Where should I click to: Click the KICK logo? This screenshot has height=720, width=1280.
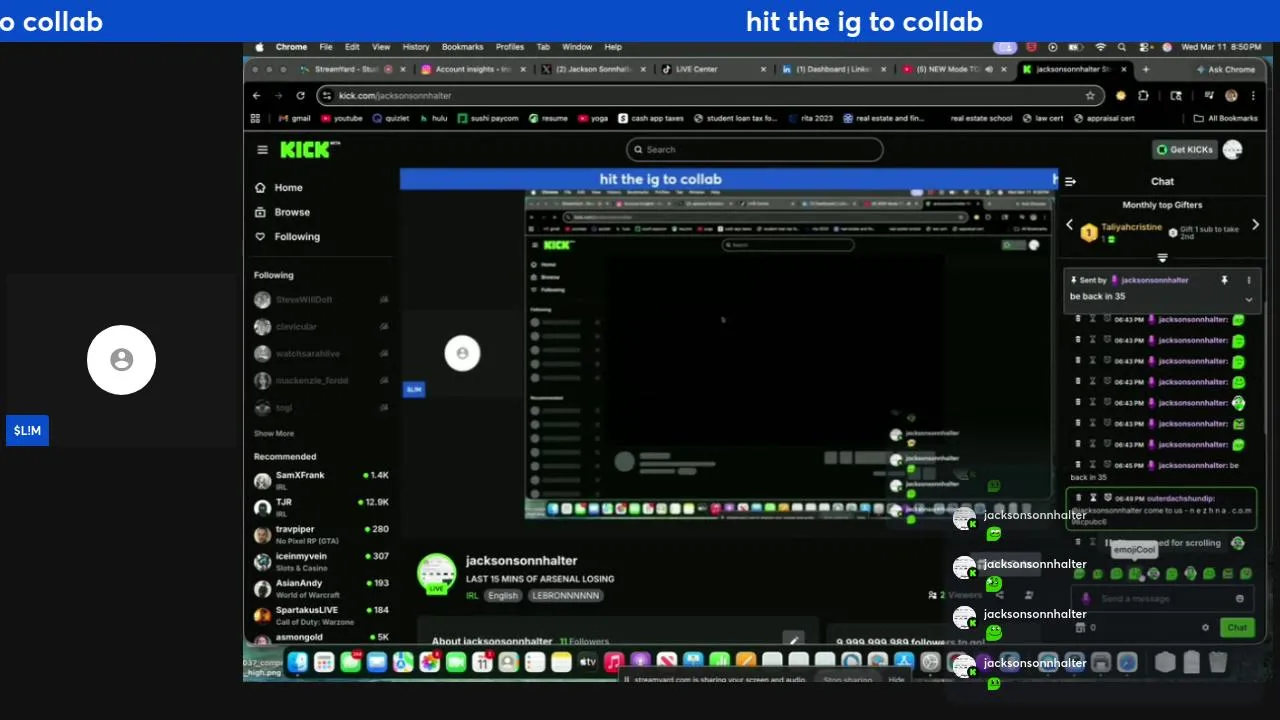coord(310,150)
